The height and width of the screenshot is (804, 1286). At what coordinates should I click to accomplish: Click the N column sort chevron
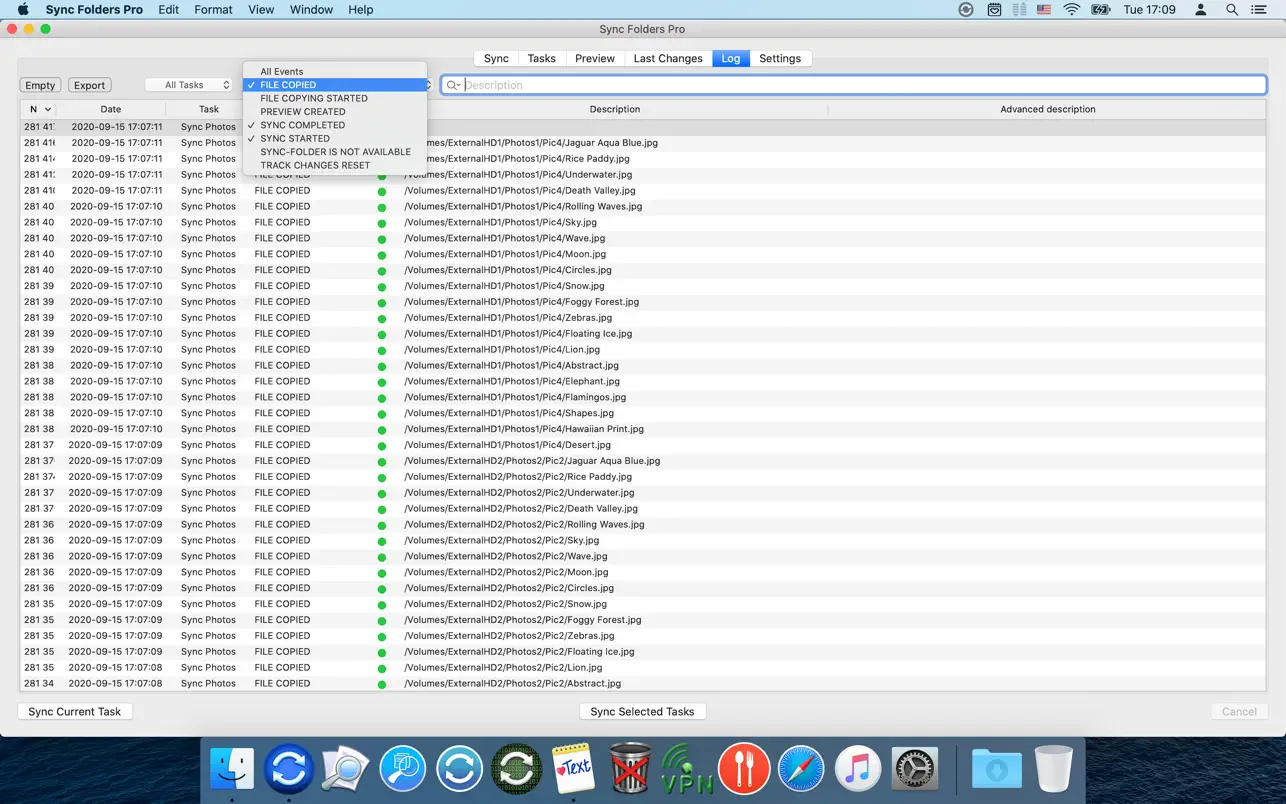(47, 110)
